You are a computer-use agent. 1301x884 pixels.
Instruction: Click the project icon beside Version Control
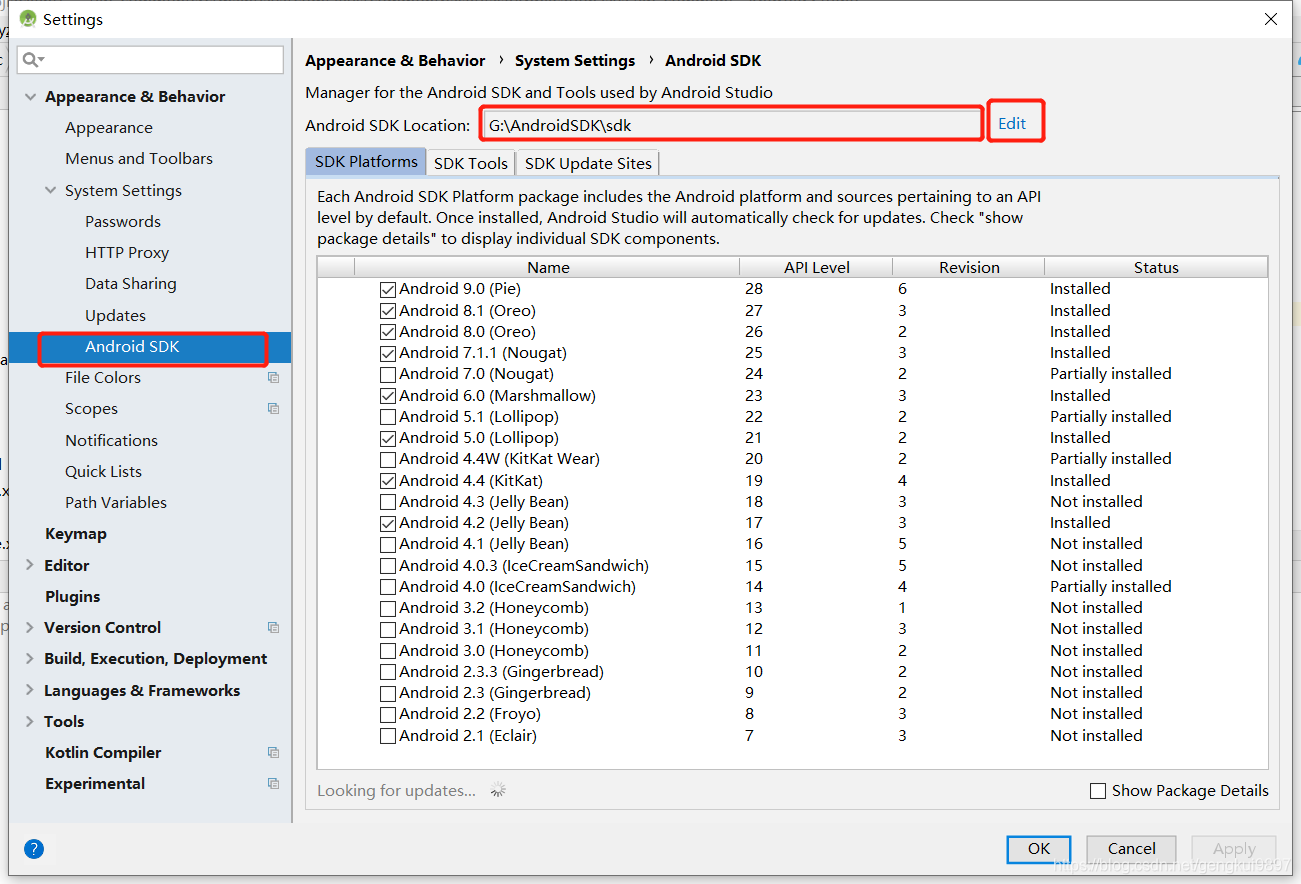tap(273, 628)
